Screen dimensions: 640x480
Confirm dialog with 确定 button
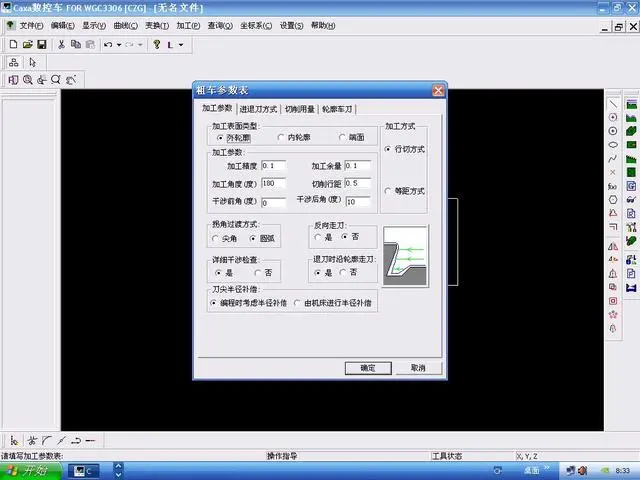[368, 368]
